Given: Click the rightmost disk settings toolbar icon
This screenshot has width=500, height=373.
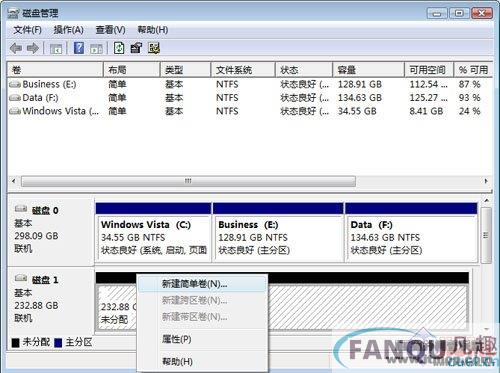Looking at the screenshot, I should pos(154,48).
